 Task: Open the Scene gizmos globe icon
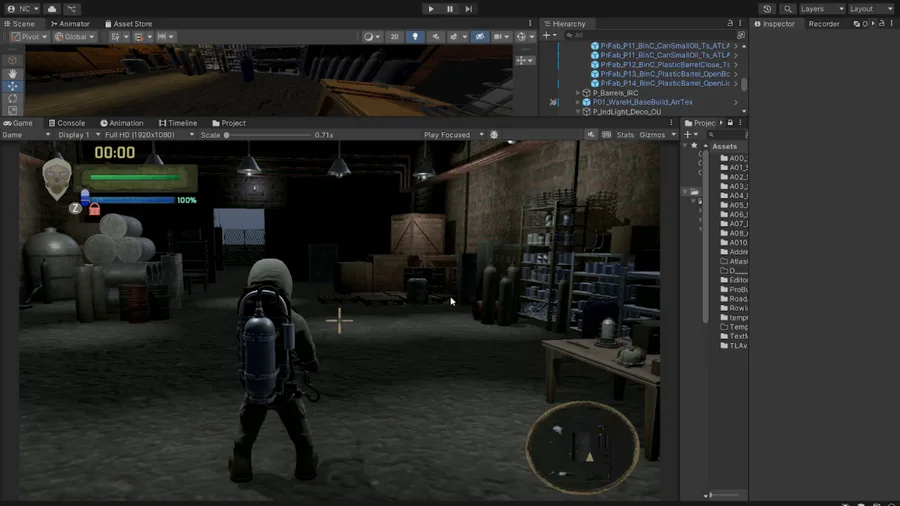[521, 37]
